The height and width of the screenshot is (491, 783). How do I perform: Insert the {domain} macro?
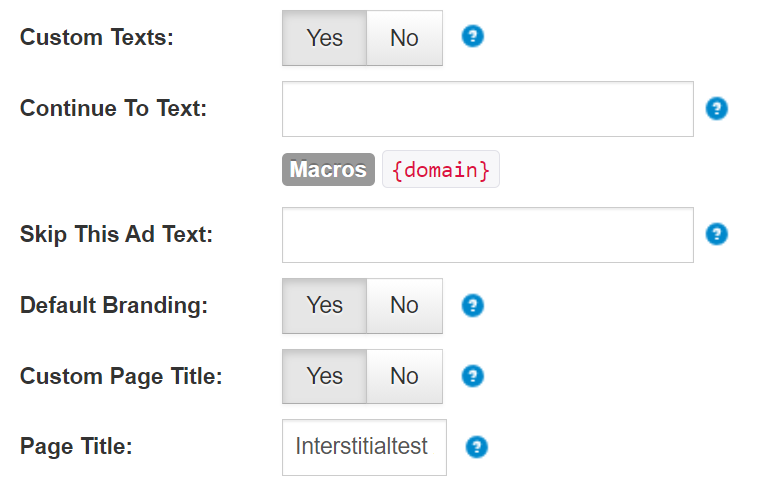coord(440,170)
